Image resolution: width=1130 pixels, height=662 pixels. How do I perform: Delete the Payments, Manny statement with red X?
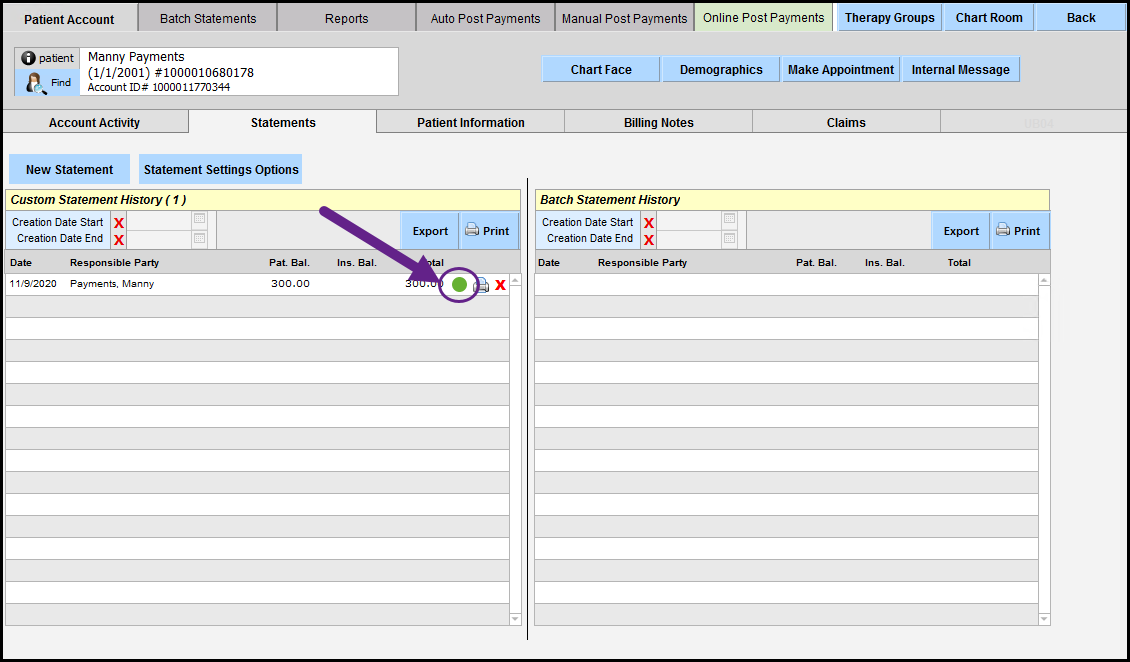pos(500,285)
